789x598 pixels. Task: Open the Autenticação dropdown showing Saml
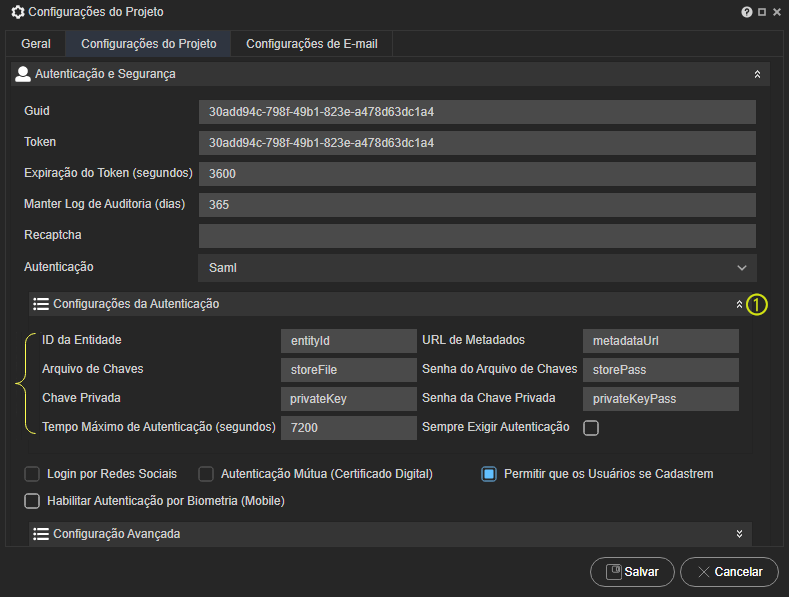coord(477,268)
